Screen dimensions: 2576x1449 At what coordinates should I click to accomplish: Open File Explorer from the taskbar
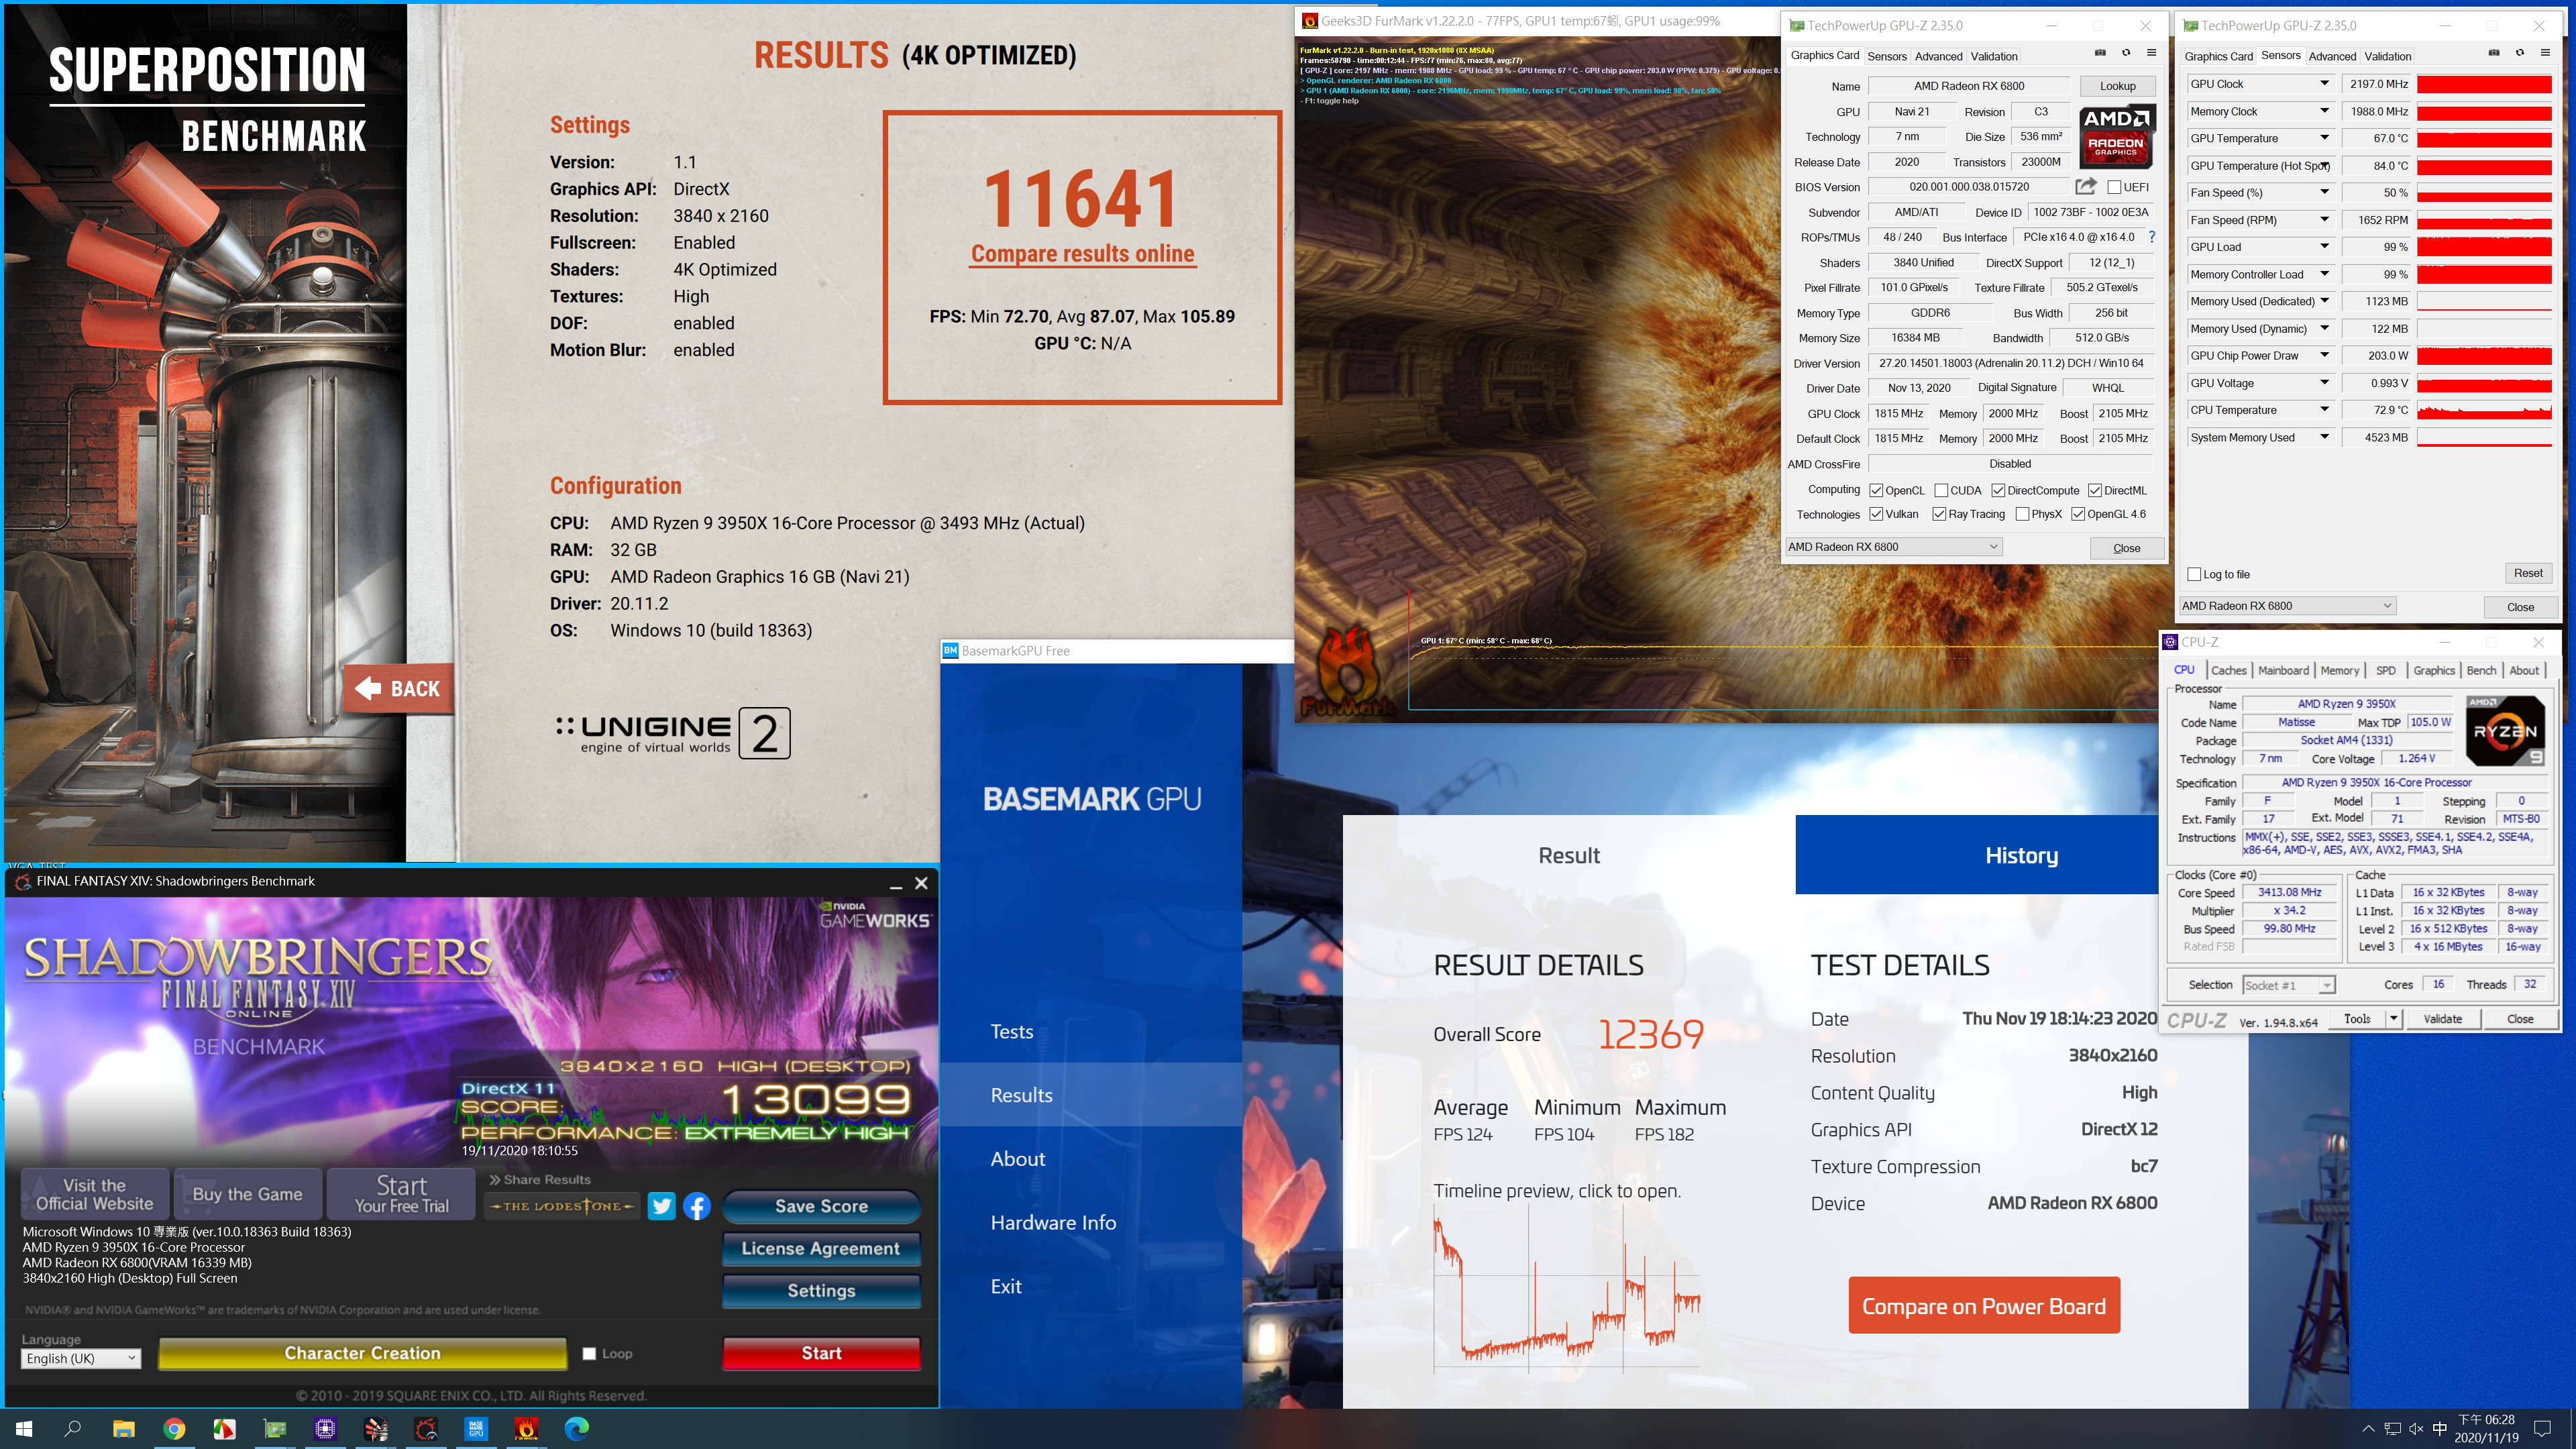pyautogui.click(x=123, y=1429)
